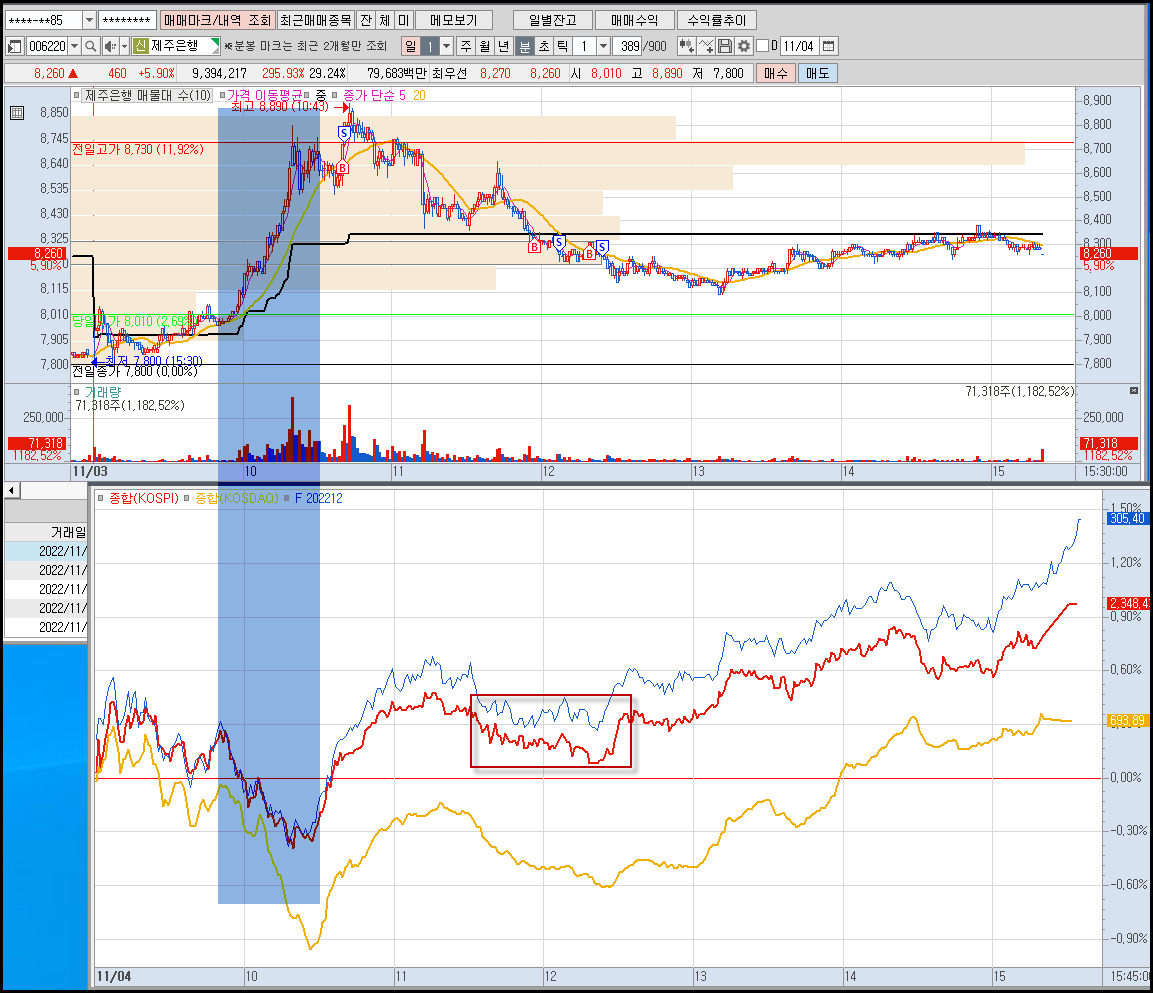Switch chart to 월 monthly period

(485, 46)
